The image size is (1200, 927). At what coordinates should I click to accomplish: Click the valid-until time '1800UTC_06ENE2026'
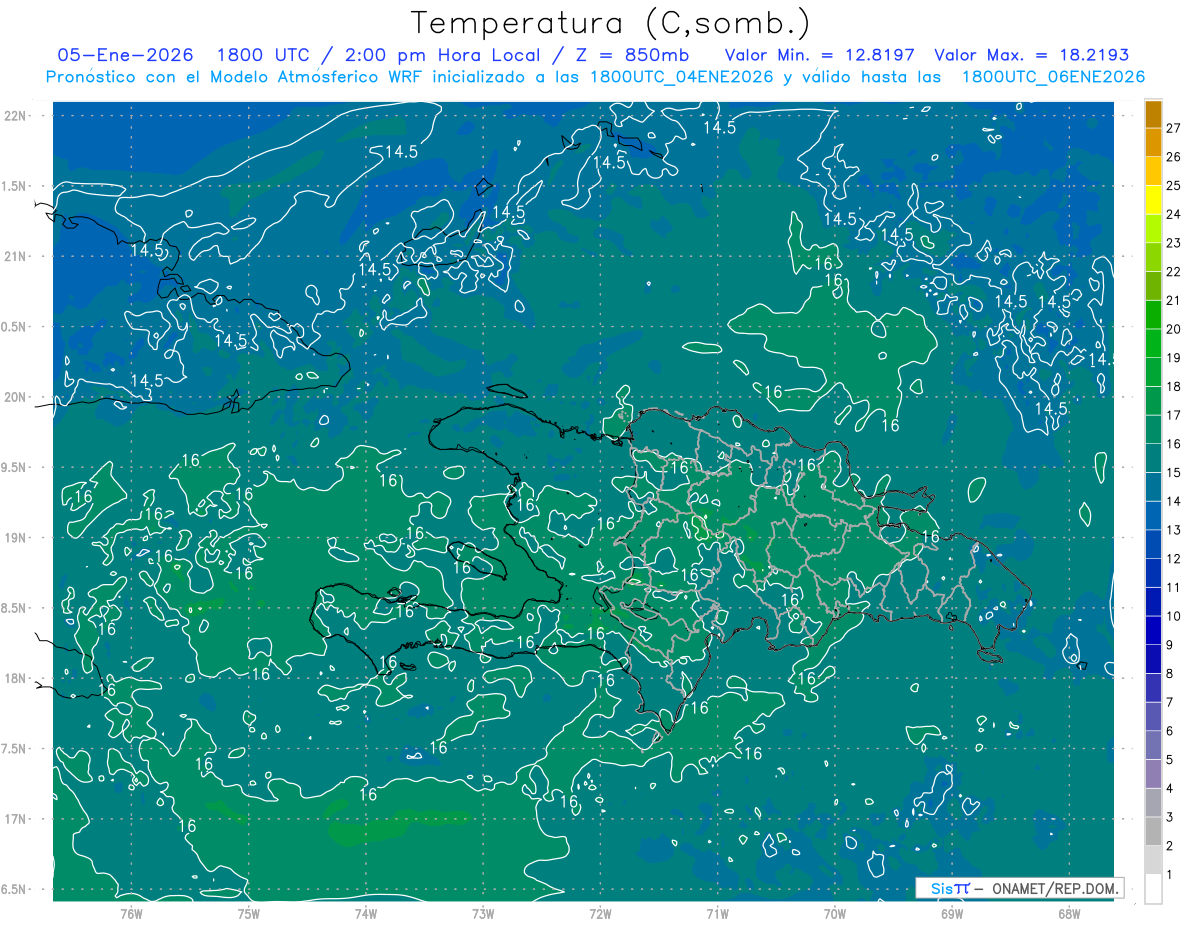click(1053, 77)
